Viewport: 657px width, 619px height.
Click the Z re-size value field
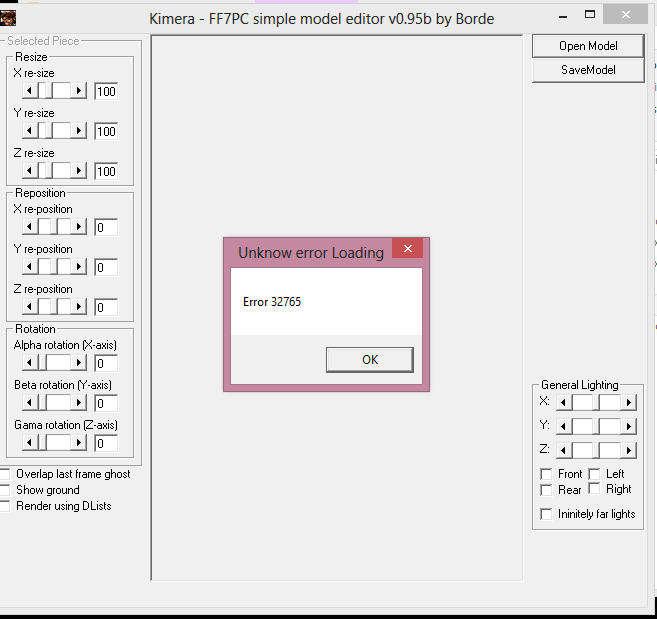click(x=106, y=171)
